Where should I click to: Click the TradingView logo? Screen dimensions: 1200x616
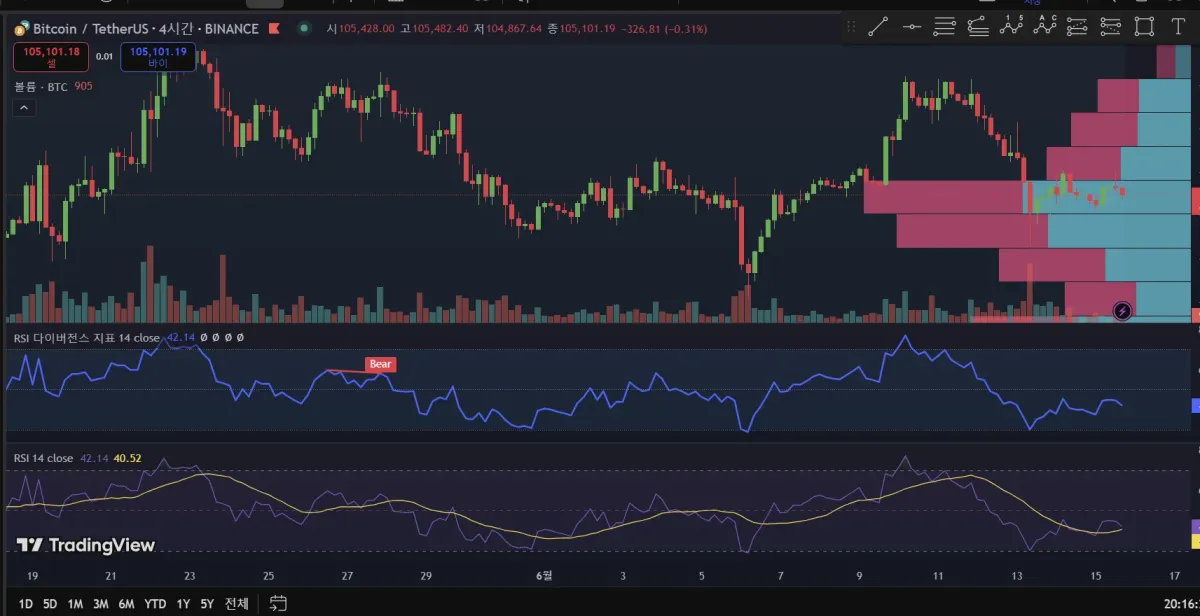(x=85, y=545)
